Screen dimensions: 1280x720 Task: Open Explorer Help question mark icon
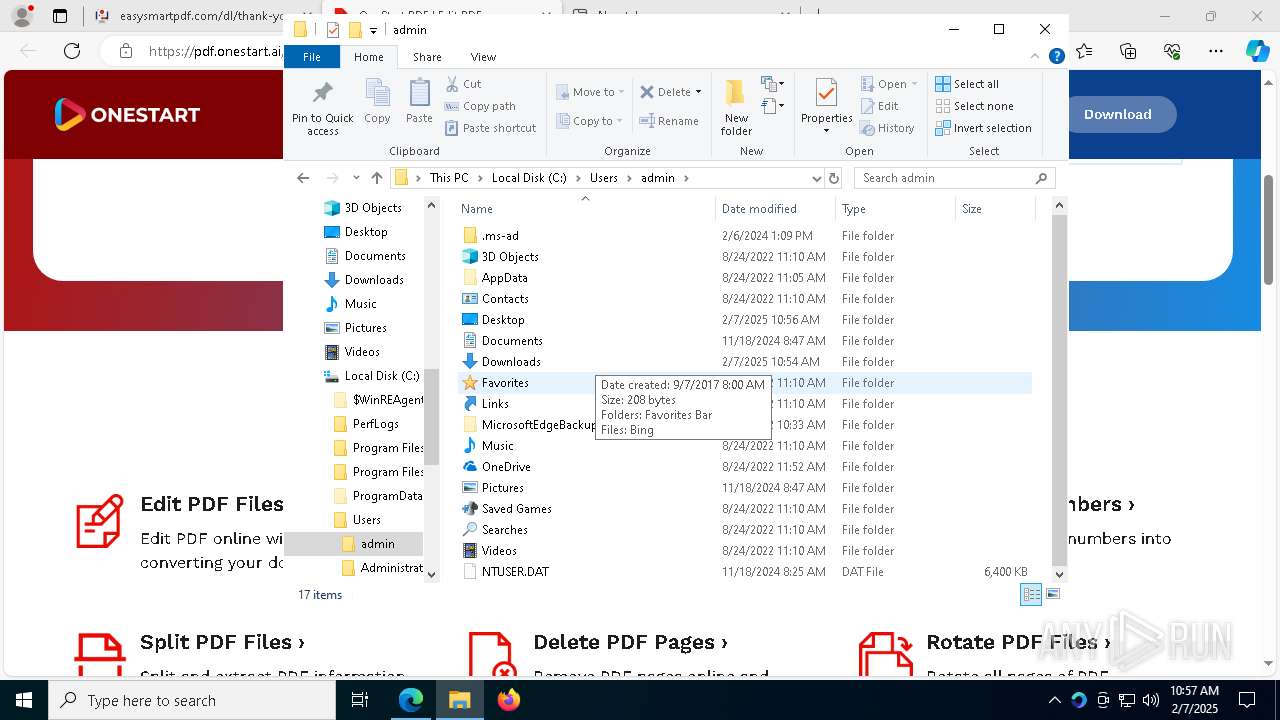pos(1056,57)
